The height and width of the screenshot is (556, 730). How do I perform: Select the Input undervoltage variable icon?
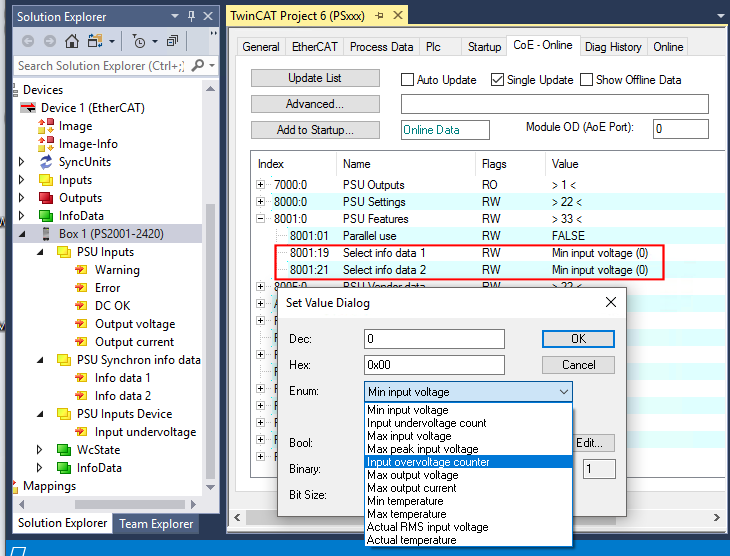[81, 432]
